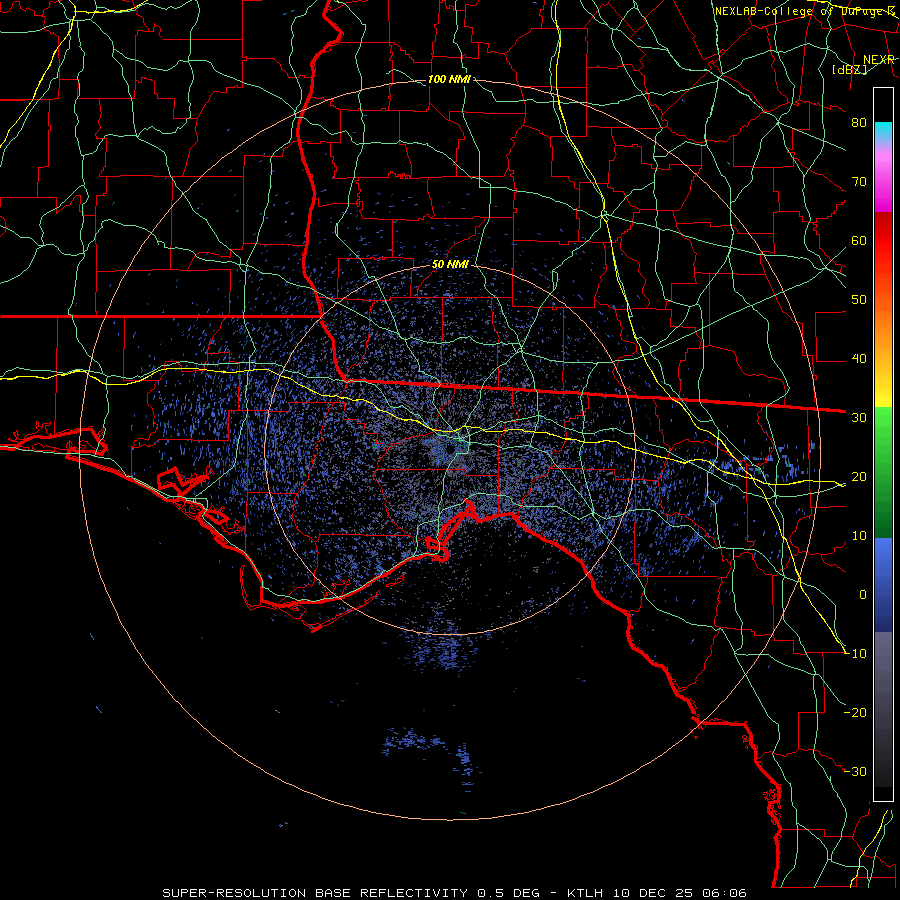Screen dimensions: 900x900
Task: Click the 70 dBZ scale label
Action: click(859, 182)
